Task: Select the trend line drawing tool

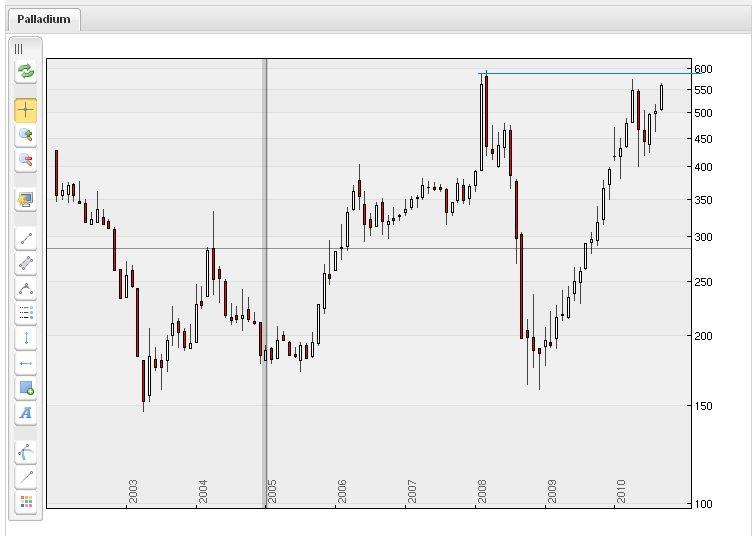Action: (26, 239)
